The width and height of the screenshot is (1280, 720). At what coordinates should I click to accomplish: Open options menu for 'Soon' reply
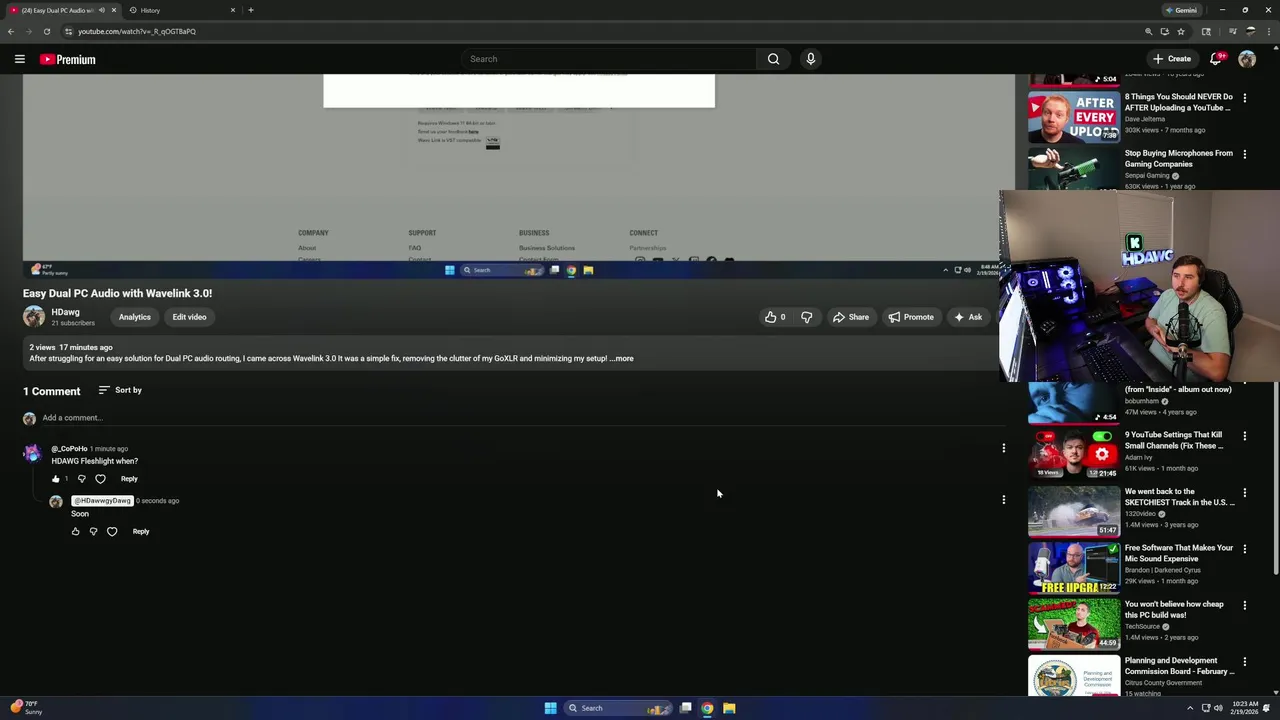(x=1003, y=499)
